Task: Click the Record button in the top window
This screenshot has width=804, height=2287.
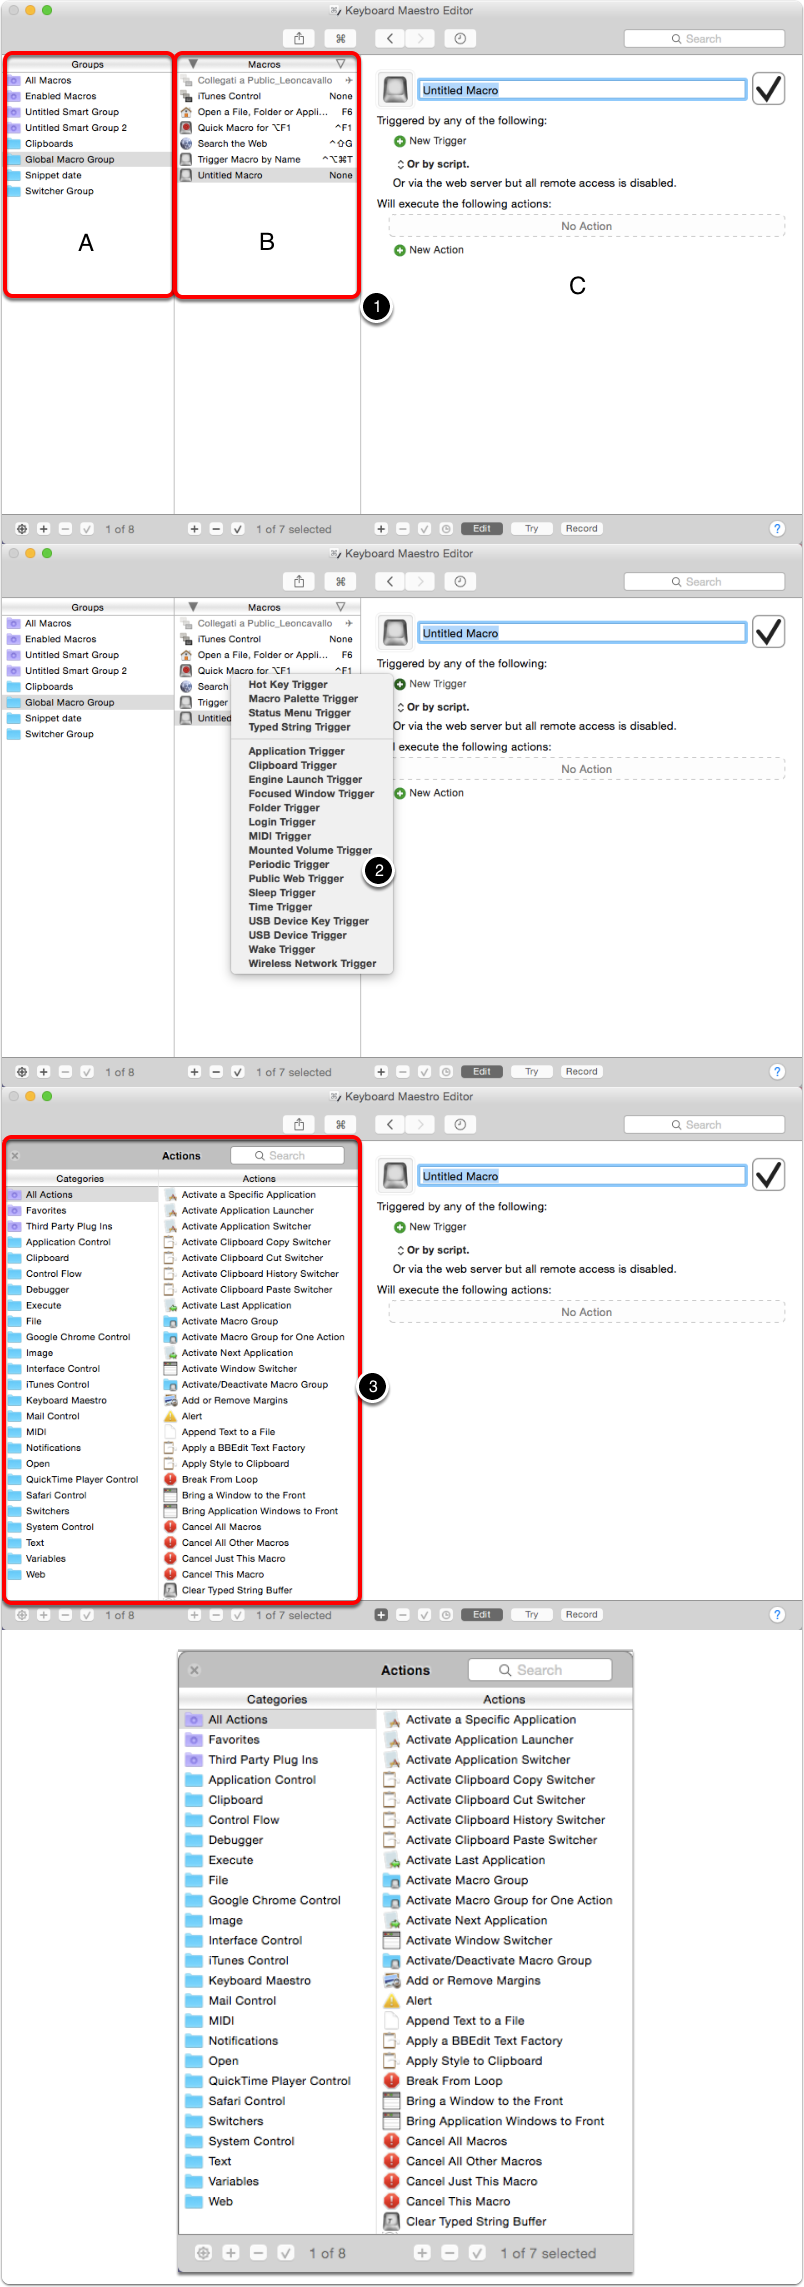Action: (x=582, y=529)
